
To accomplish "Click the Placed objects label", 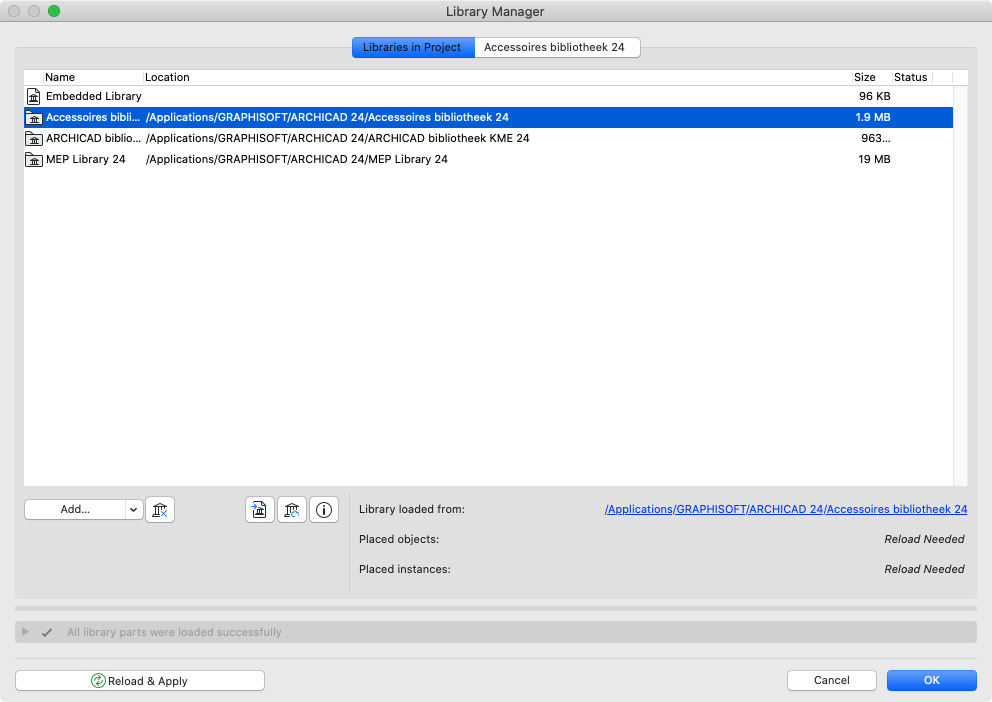I will pos(399,539).
